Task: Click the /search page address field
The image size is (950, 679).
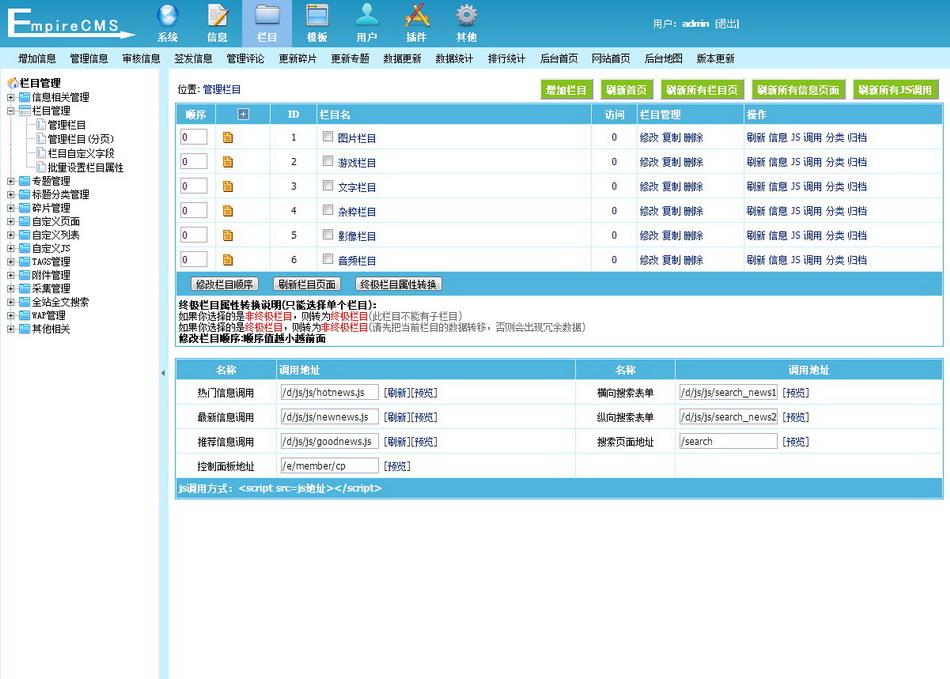Action: pos(728,442)
